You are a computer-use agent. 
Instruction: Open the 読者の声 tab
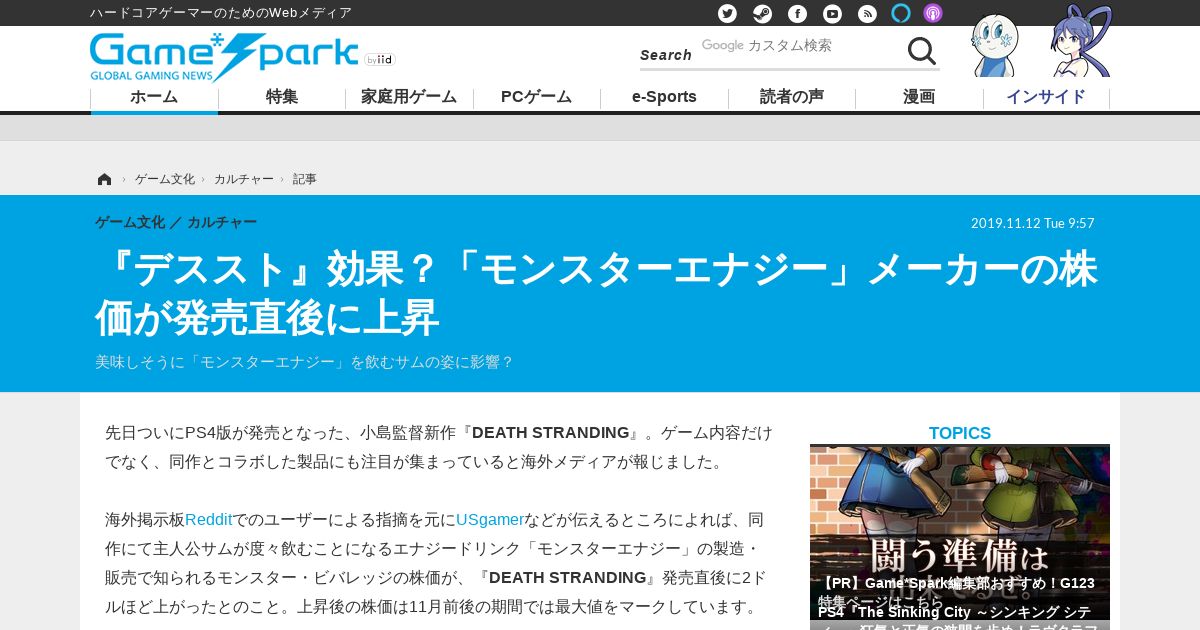tap(792, 98)
